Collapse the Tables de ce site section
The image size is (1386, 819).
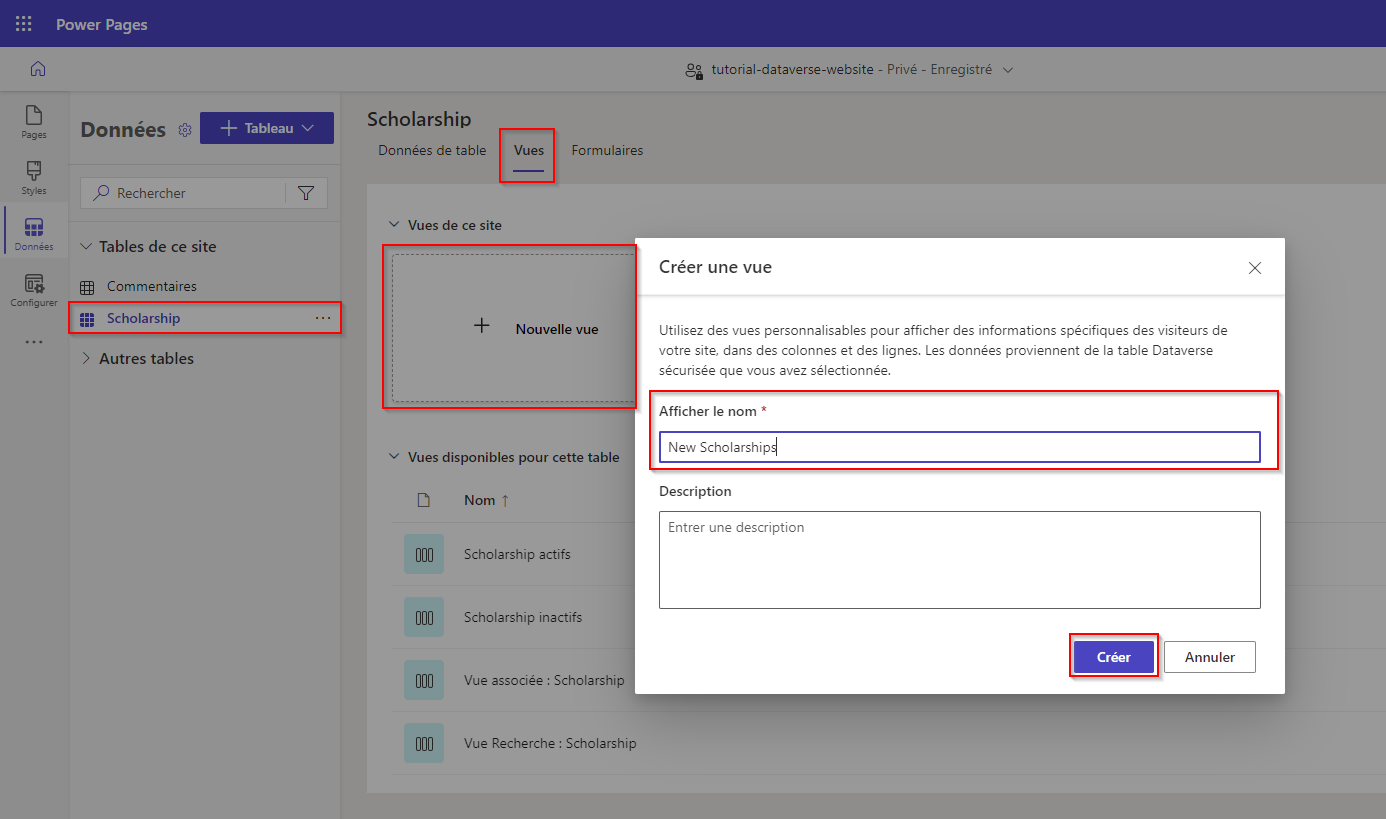click(87, 247)
